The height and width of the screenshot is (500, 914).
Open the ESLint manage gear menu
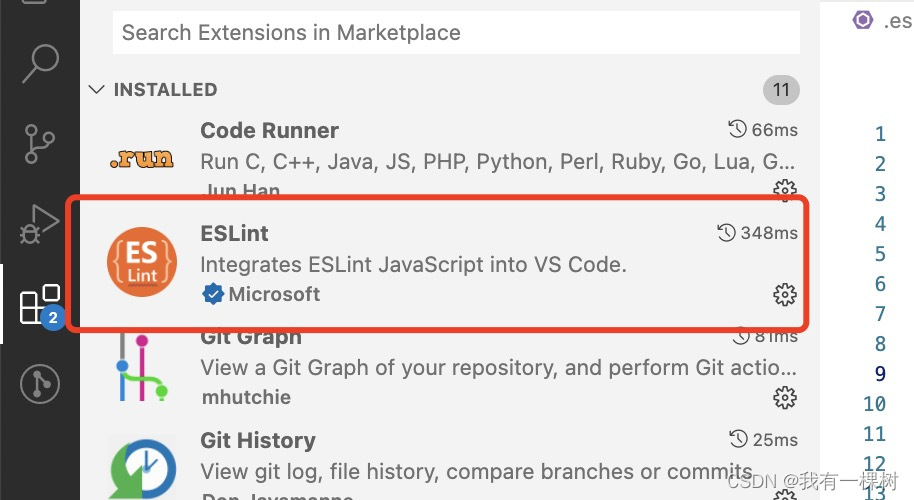click(785, 294)
